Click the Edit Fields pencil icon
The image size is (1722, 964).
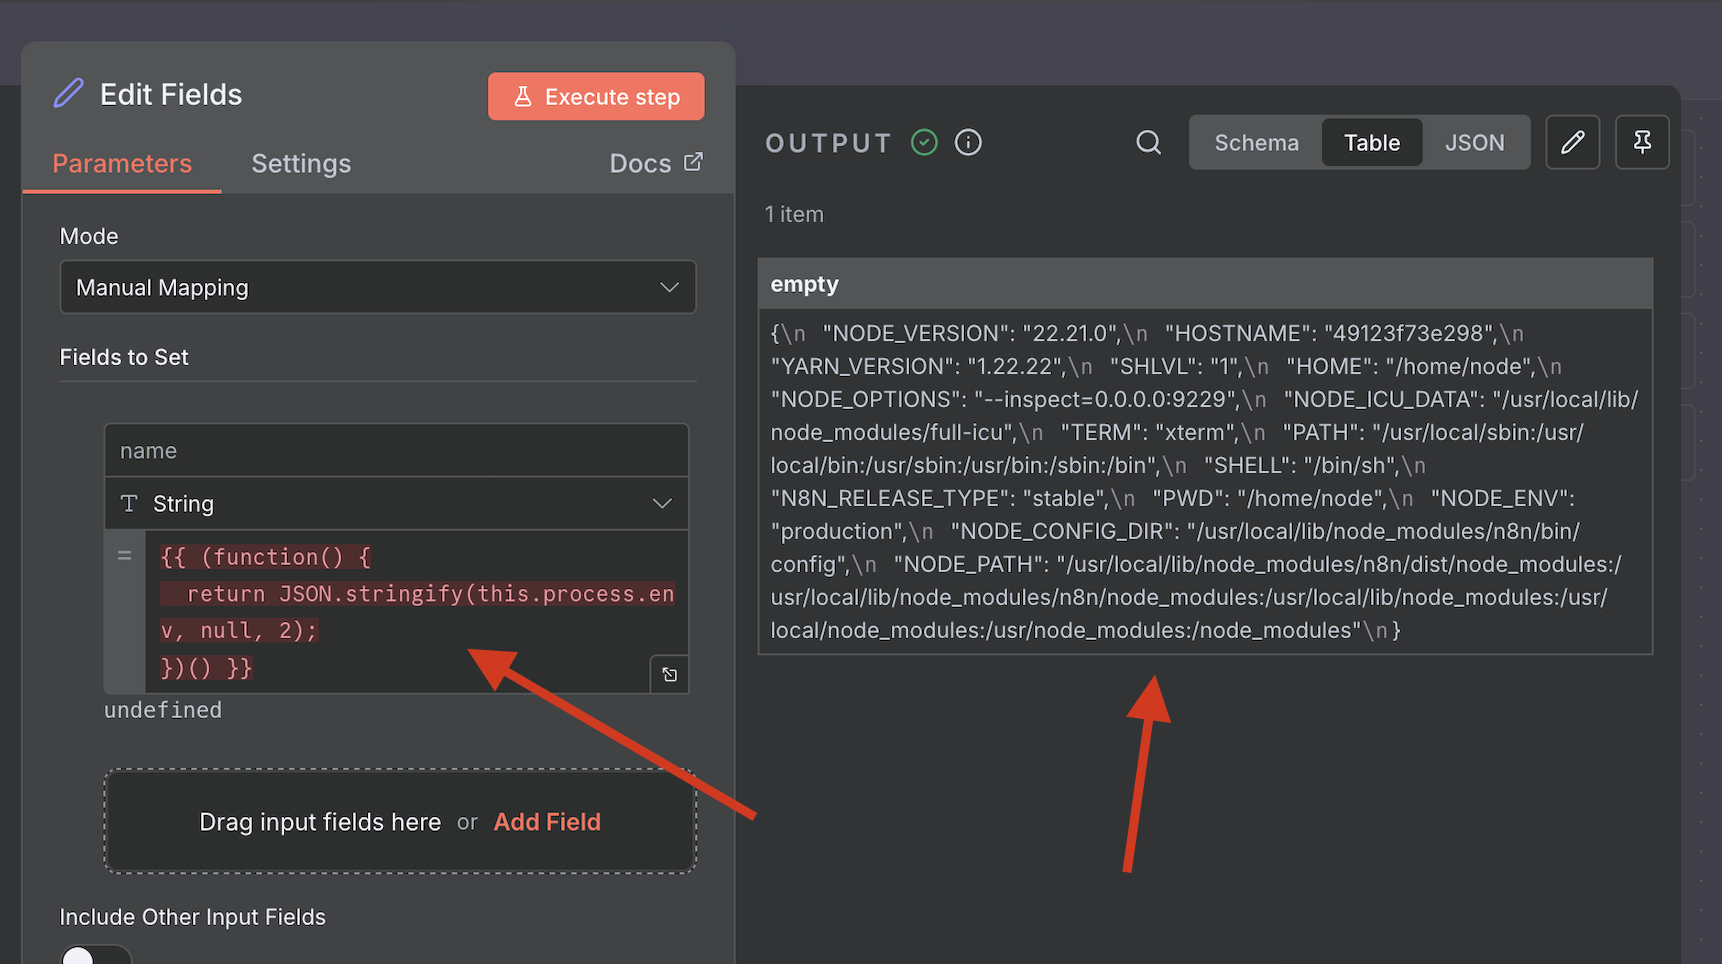68,94
